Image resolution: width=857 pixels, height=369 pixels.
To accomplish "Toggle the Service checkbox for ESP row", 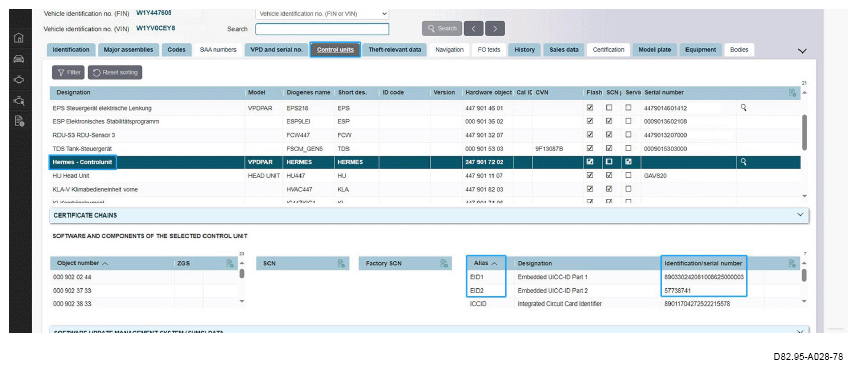I will click(x=628, y=121).
